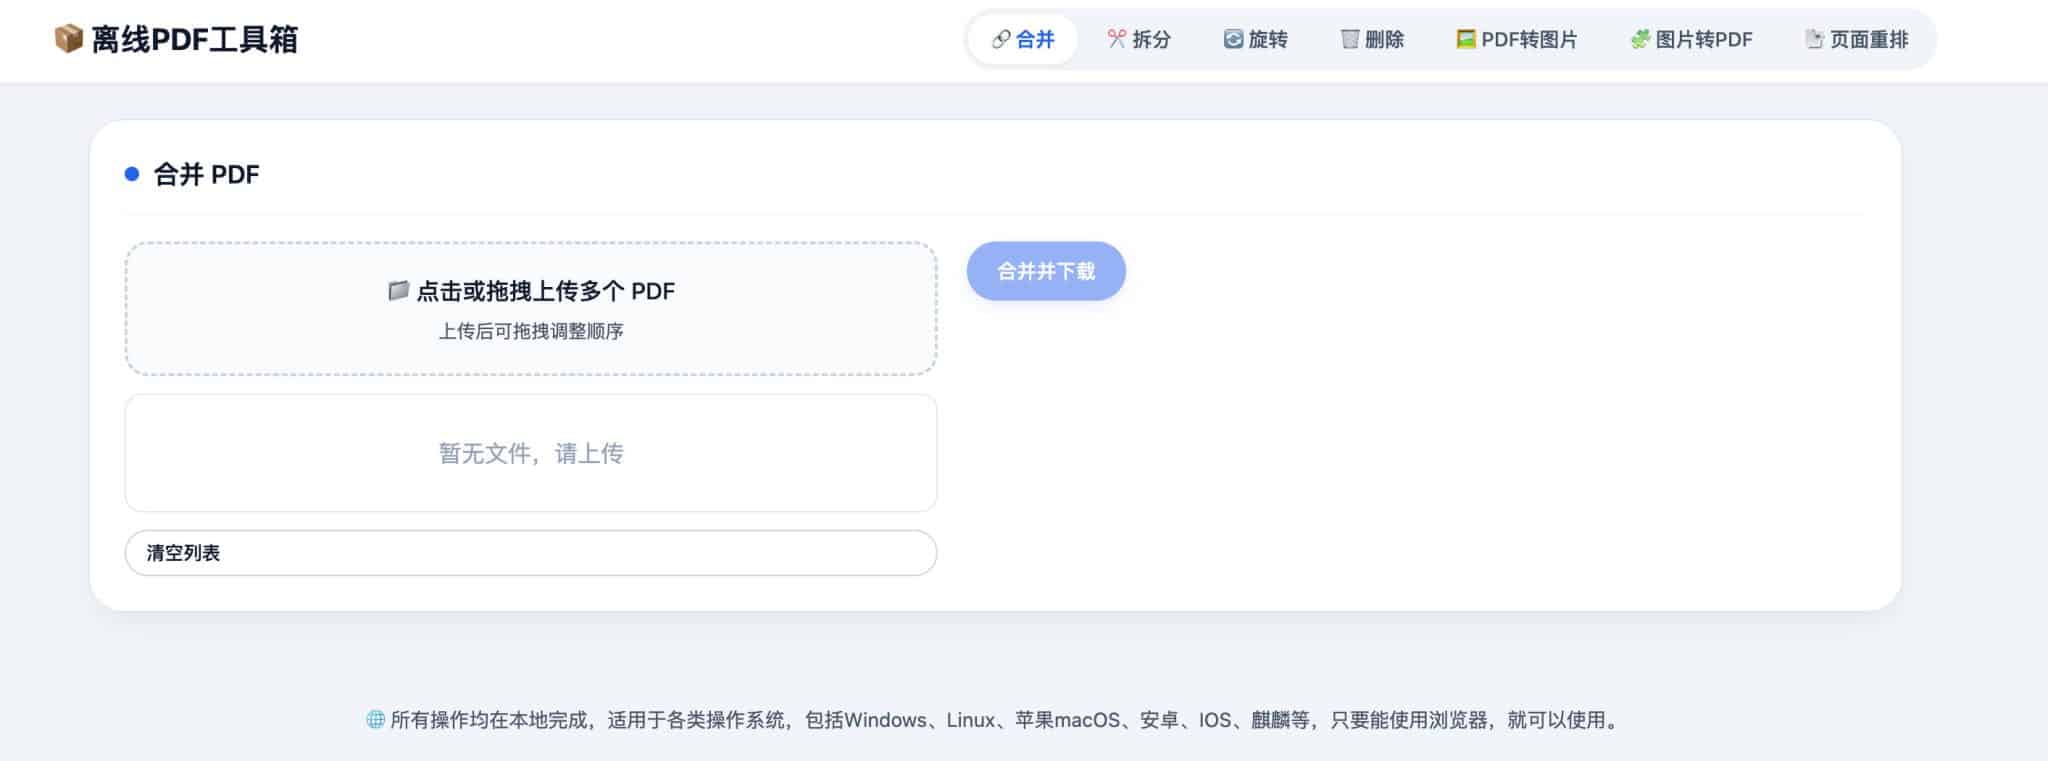The width and height of the screenshot is (2048, 761).
Task: Open the 拆分 tab
Action: [x=1139, y=39]
